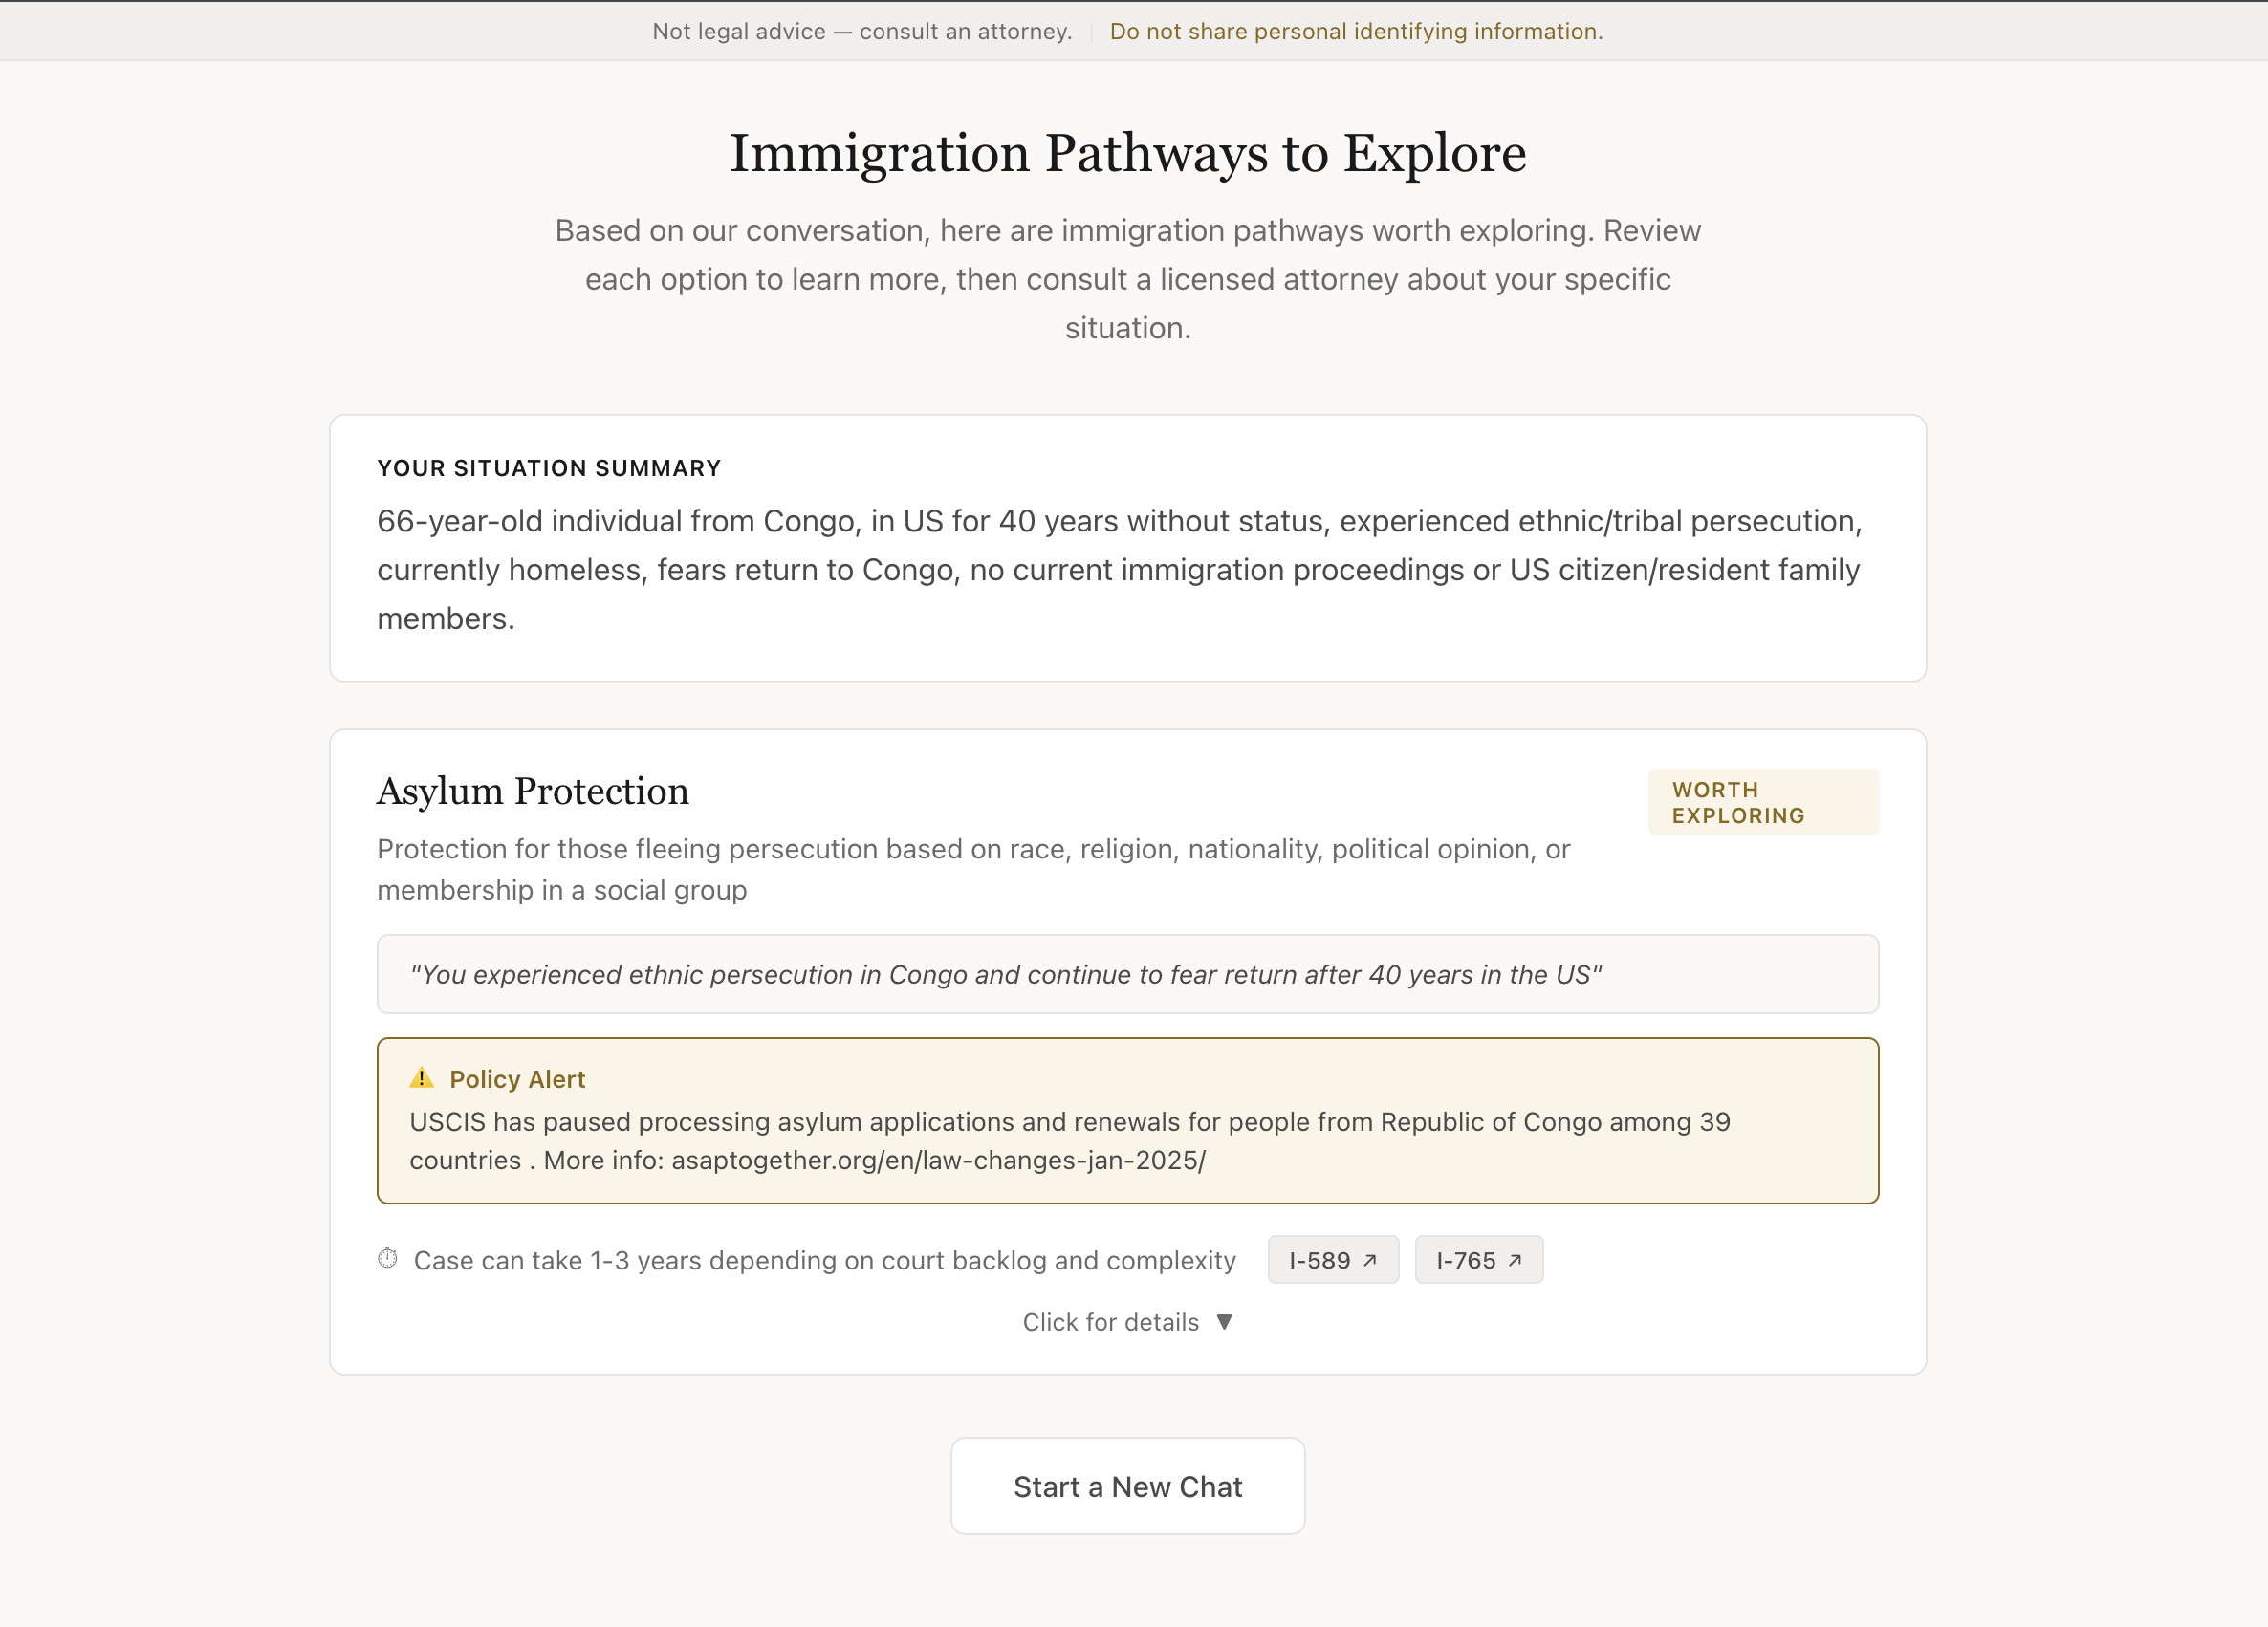Click the Policy Alert heading
Screen dimensions: 2268x1627
(x=517, y=1079)
